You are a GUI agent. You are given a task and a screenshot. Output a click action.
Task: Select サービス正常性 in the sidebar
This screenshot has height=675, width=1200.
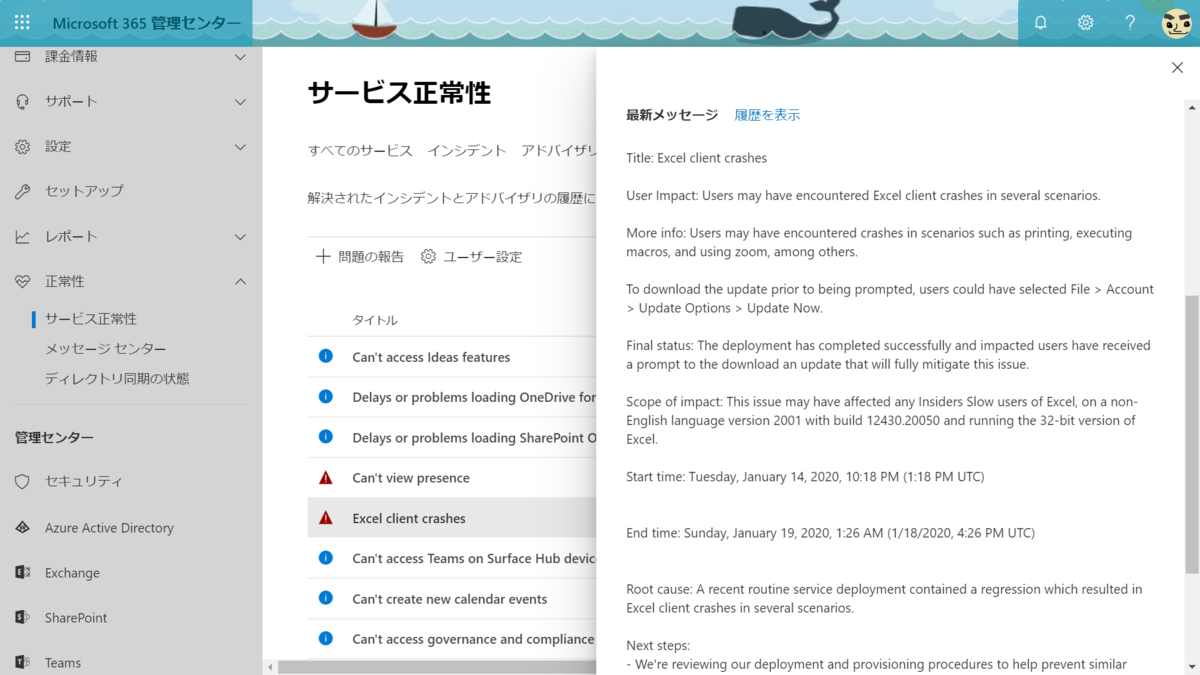(91, 319)
